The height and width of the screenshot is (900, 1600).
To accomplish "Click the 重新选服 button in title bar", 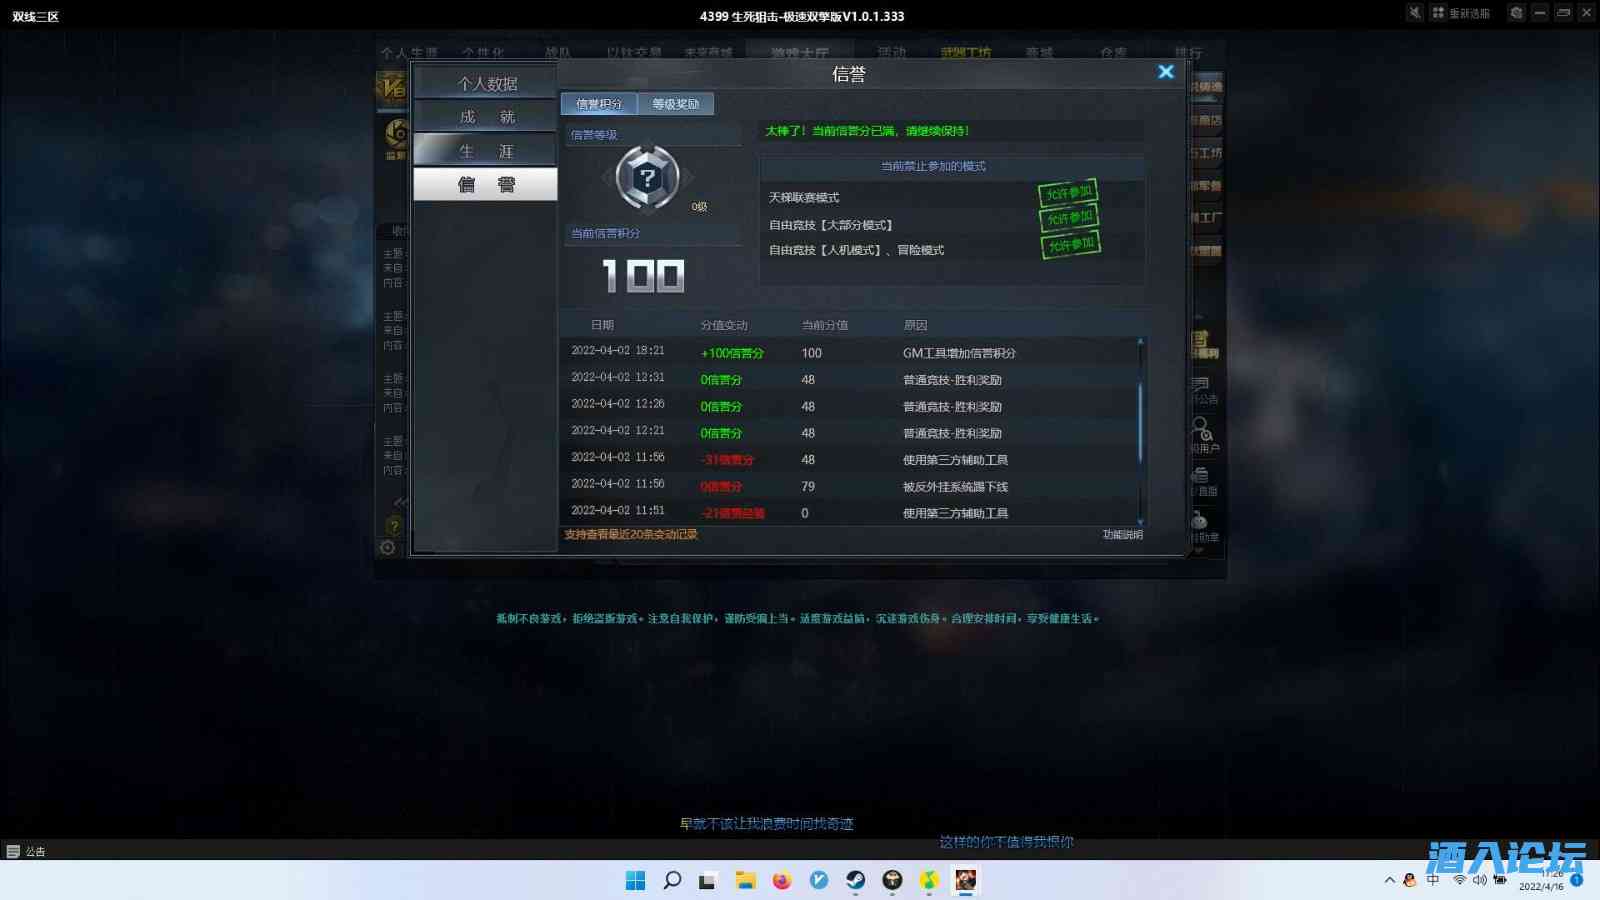I will point(1460,13).
